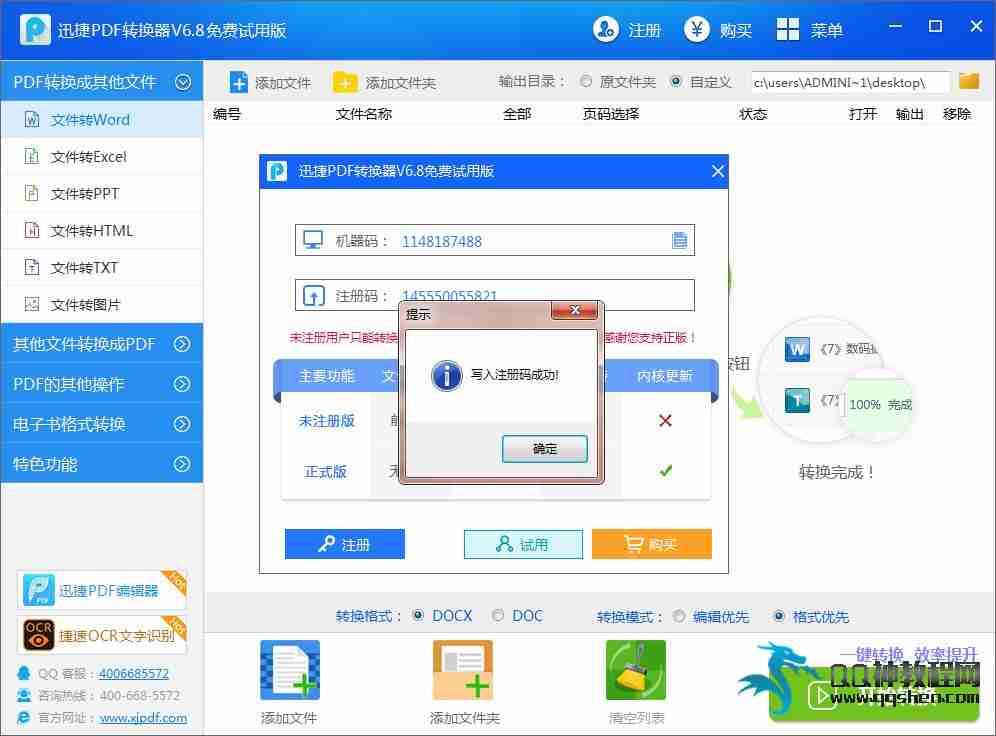Select 文件转TXT in sidebar
Screen dimensions: 996x736
102,267
